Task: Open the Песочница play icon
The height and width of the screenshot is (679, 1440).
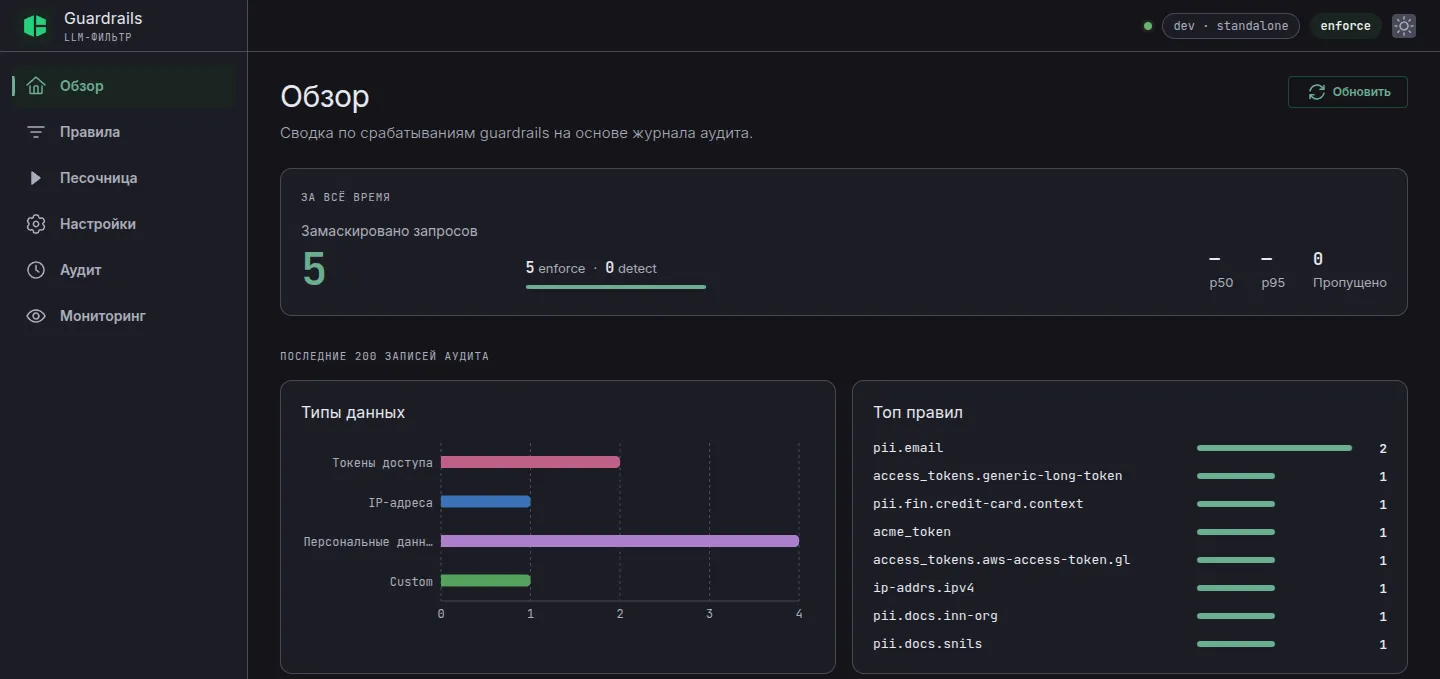Action: point(36,178)
